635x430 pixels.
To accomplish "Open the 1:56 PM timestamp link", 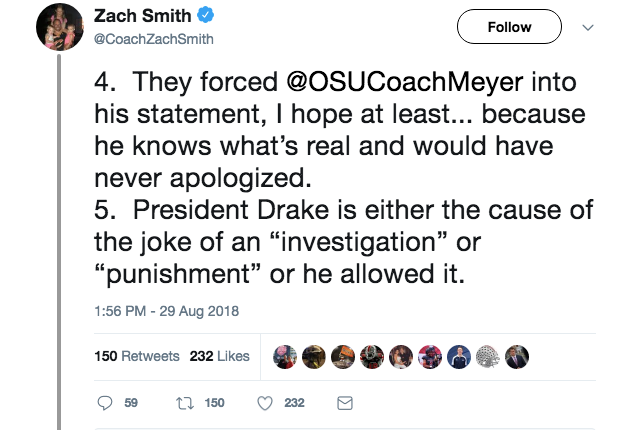I will (166, 311).
